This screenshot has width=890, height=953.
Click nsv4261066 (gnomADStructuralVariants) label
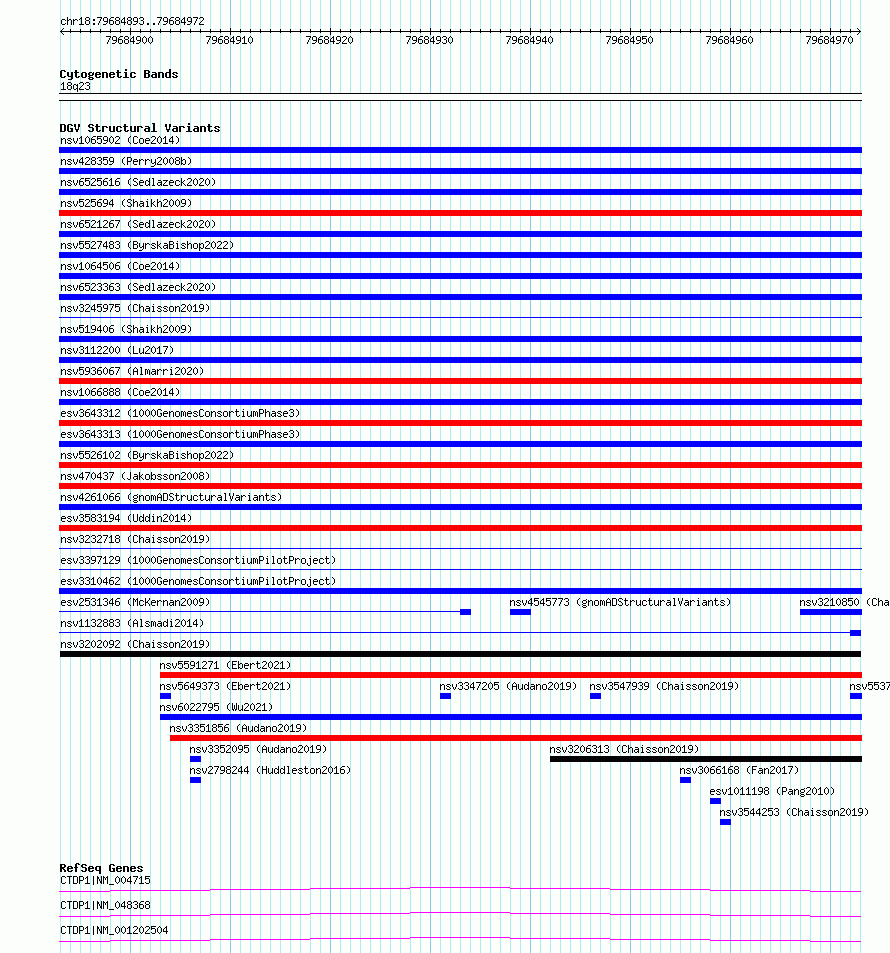coord(171,497)
